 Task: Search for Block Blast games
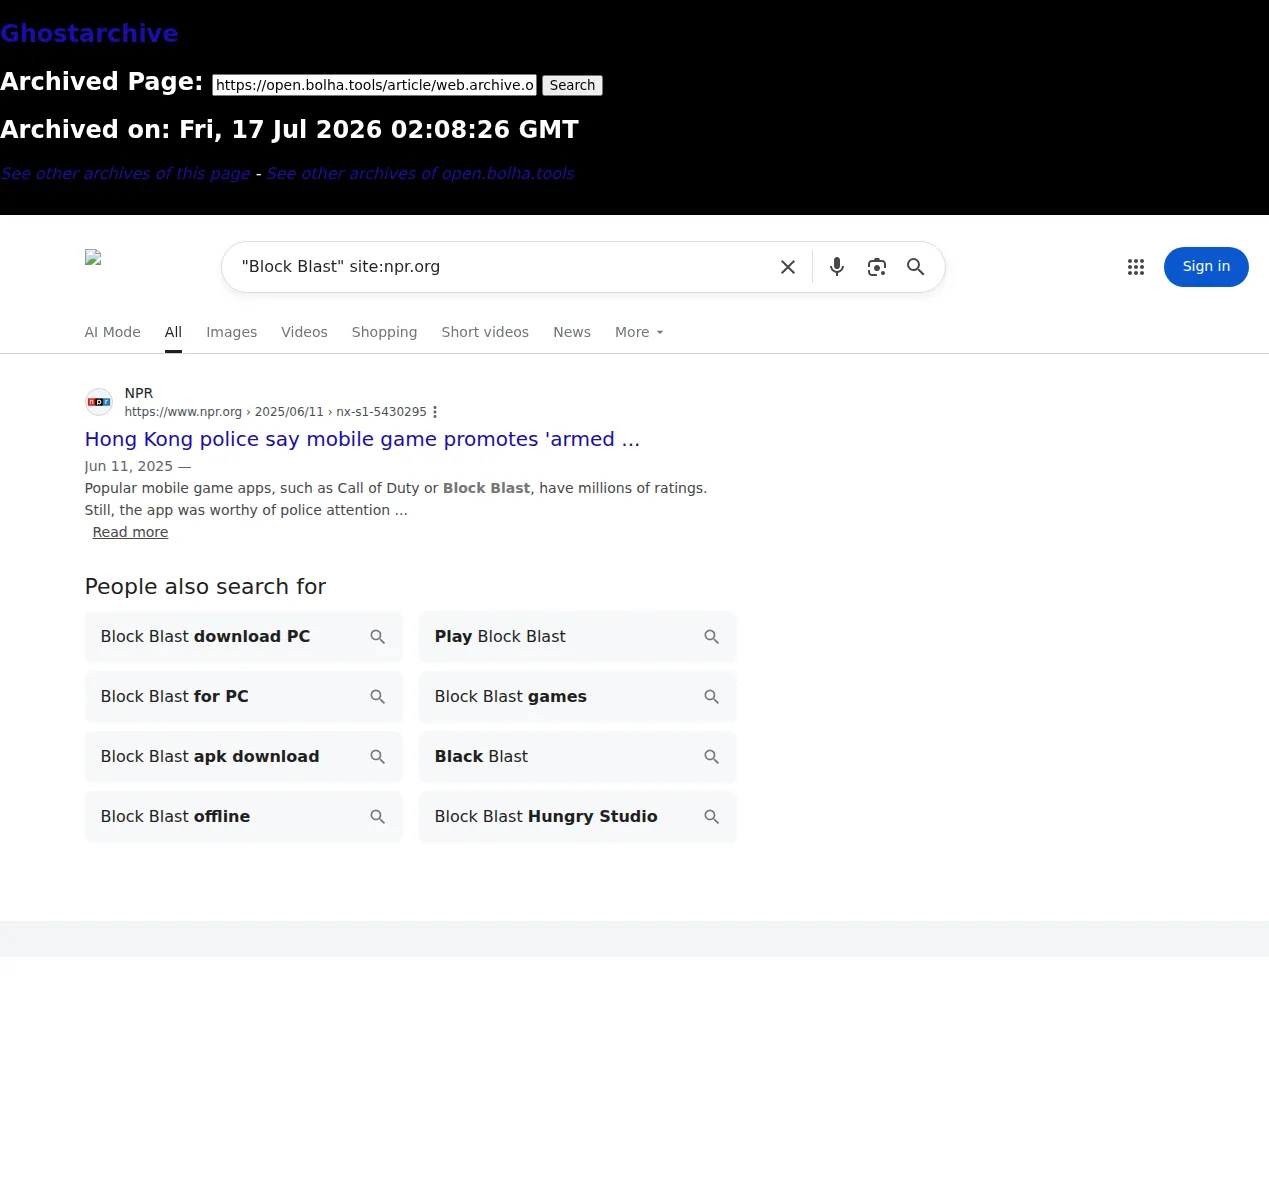(x=577, y=697)
